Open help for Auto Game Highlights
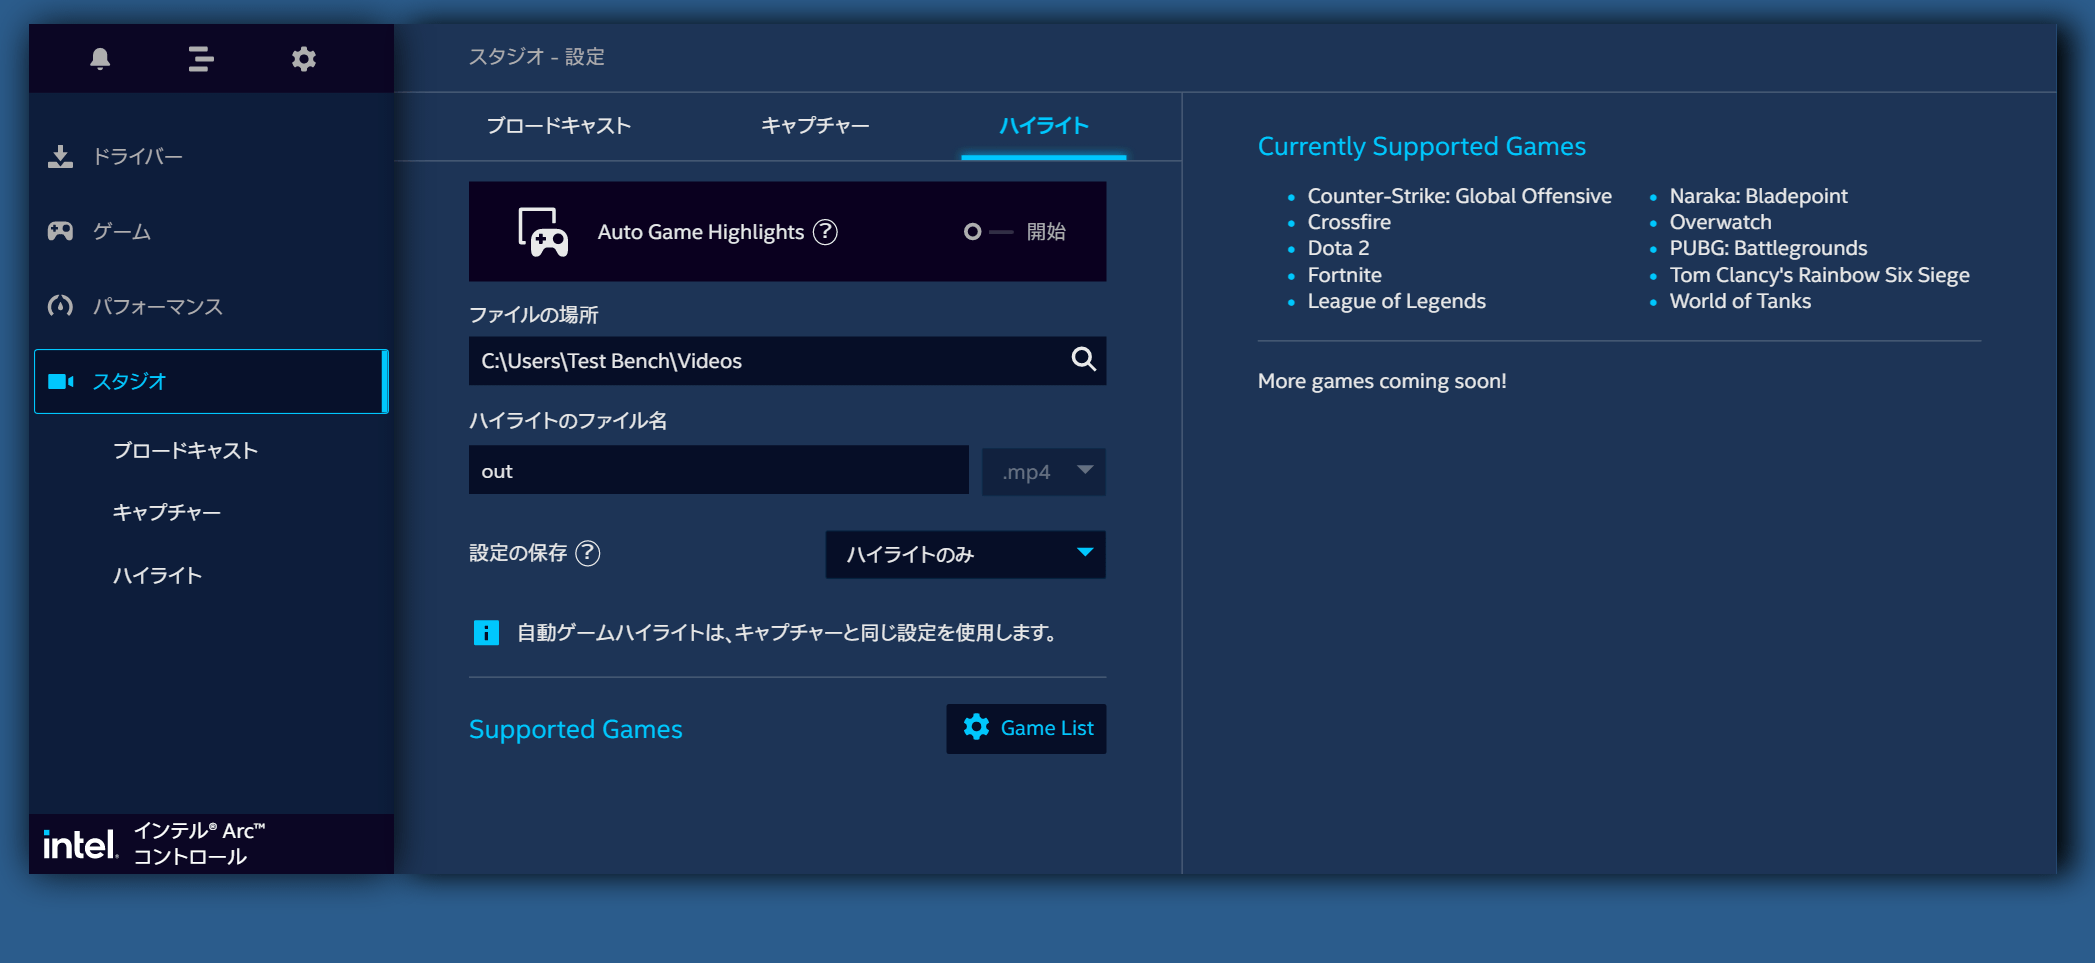Image resolution: width=2095 pixels, height=963 pixels. click(x=825, y=232)
